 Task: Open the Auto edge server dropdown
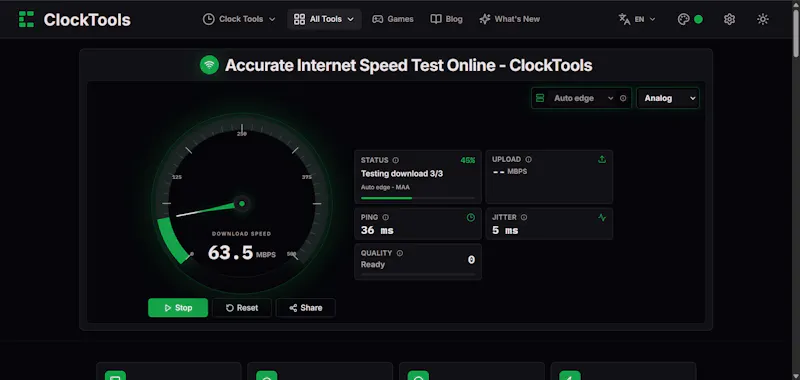581,98
